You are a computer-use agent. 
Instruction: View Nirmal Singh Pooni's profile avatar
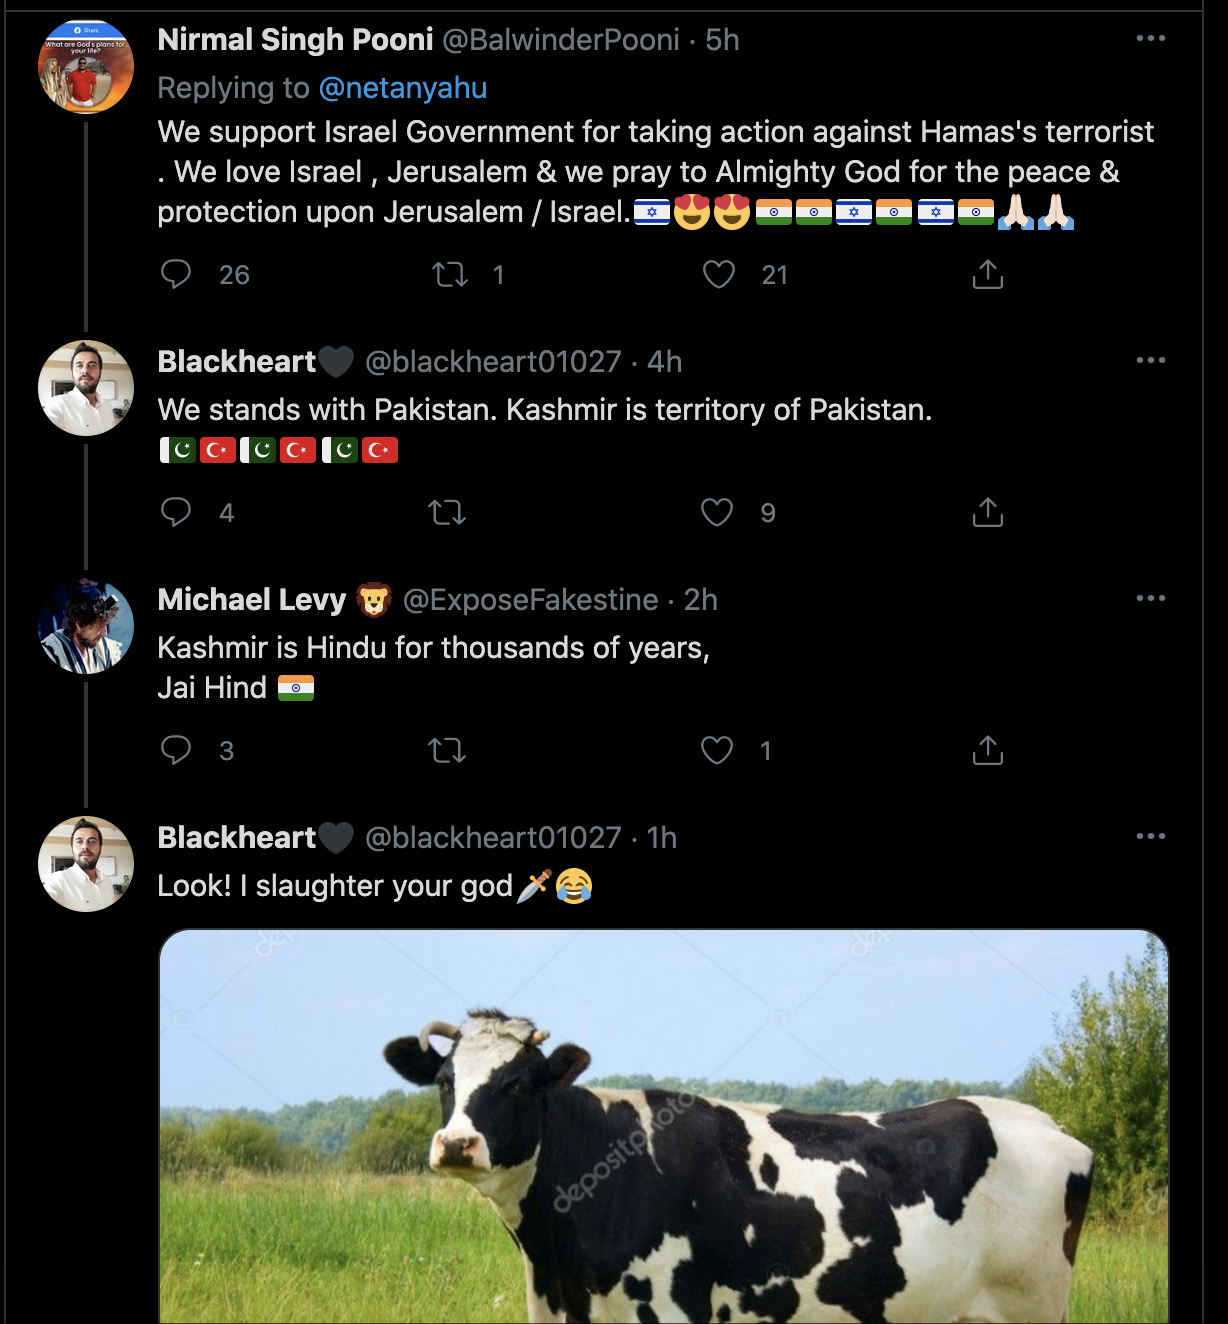click(x=86, y=66)
